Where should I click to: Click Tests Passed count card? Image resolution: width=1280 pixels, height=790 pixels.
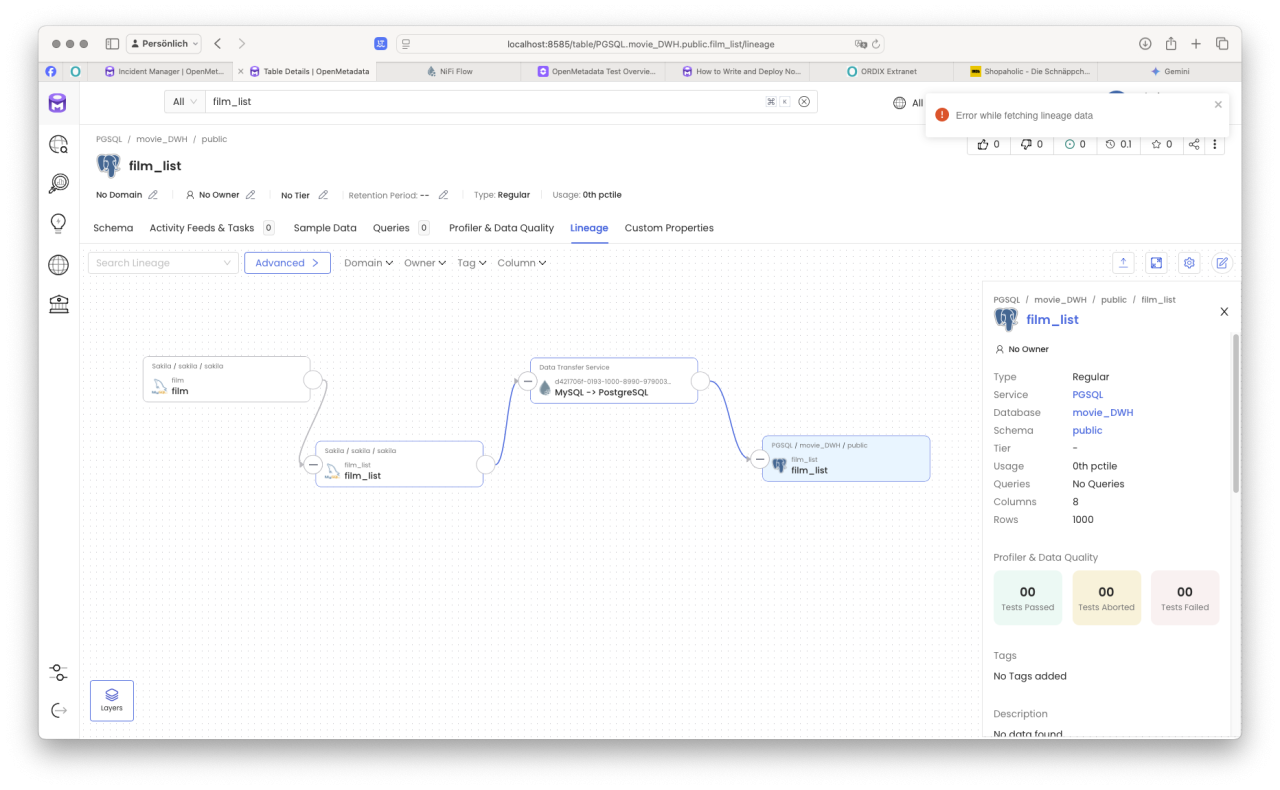pyautogui.click(x=1027, y=598)
